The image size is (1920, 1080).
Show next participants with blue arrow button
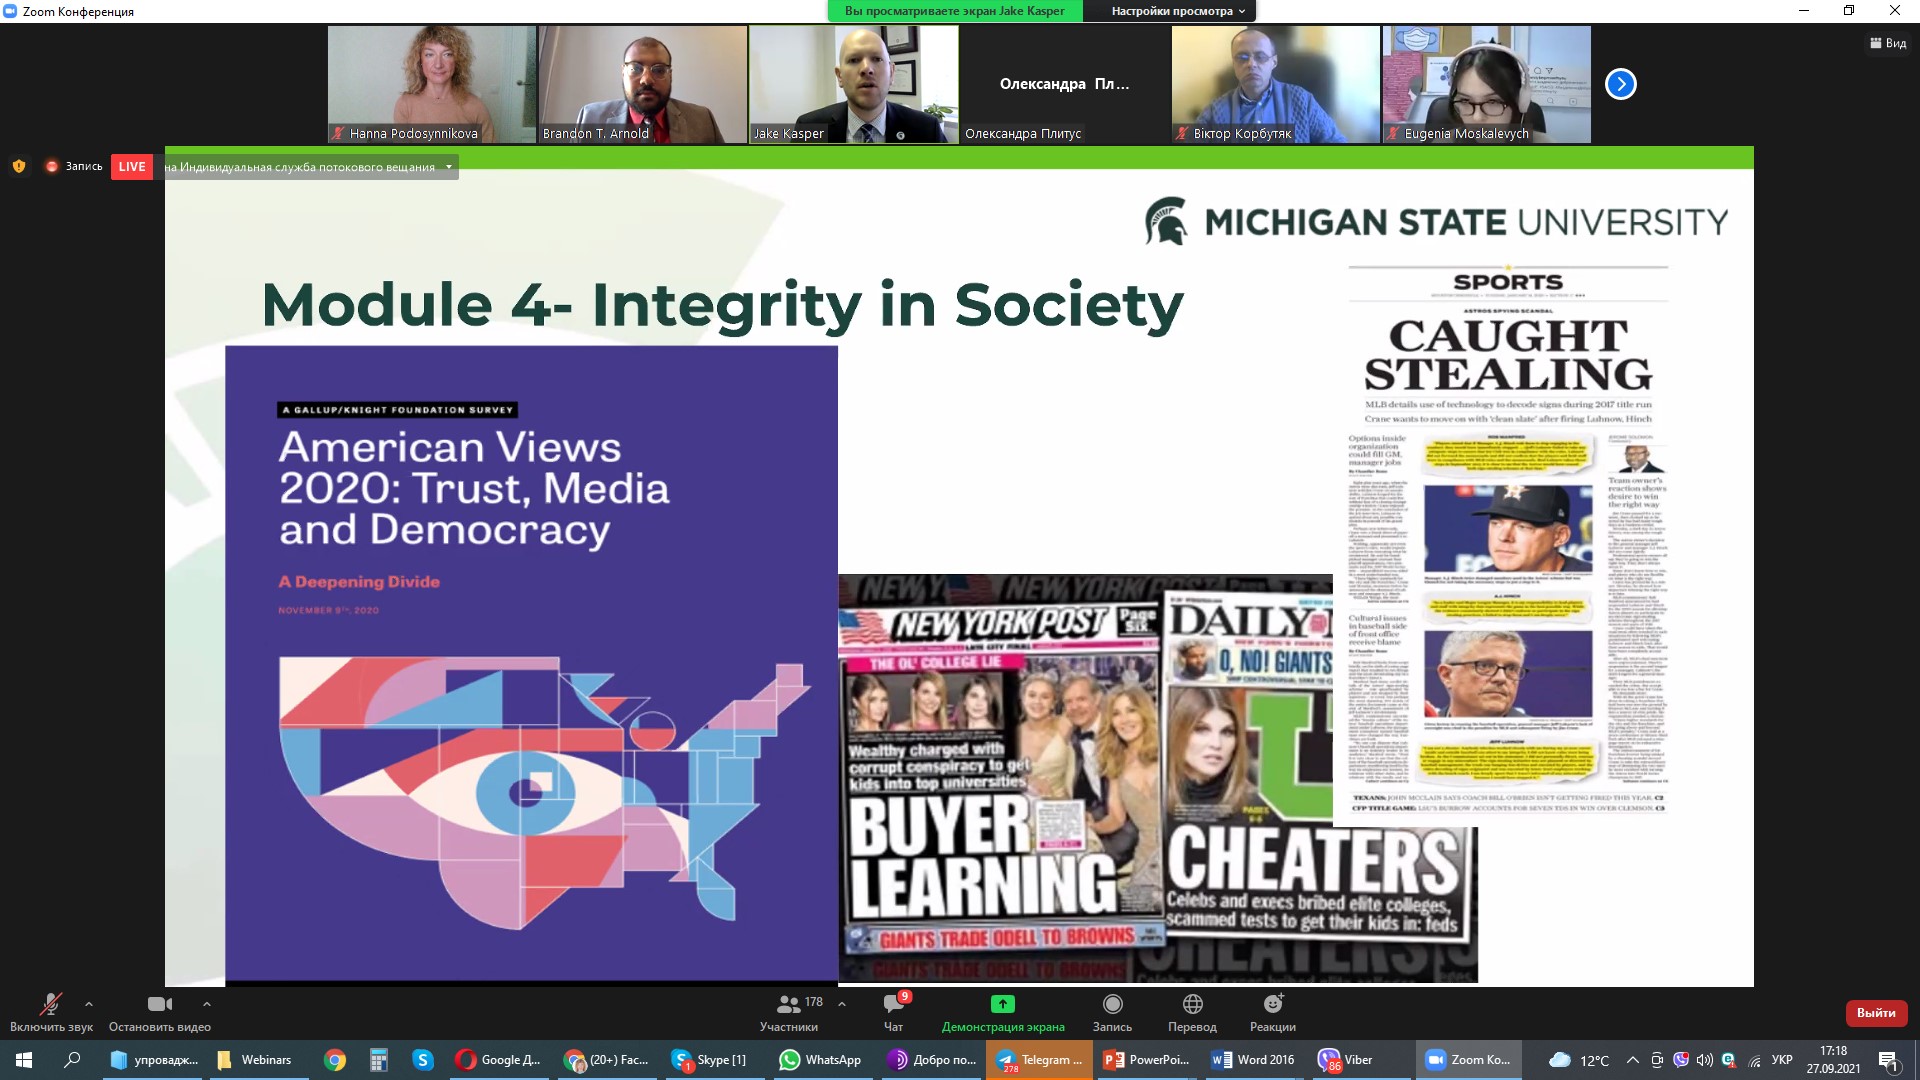[x=1620, y=84]
